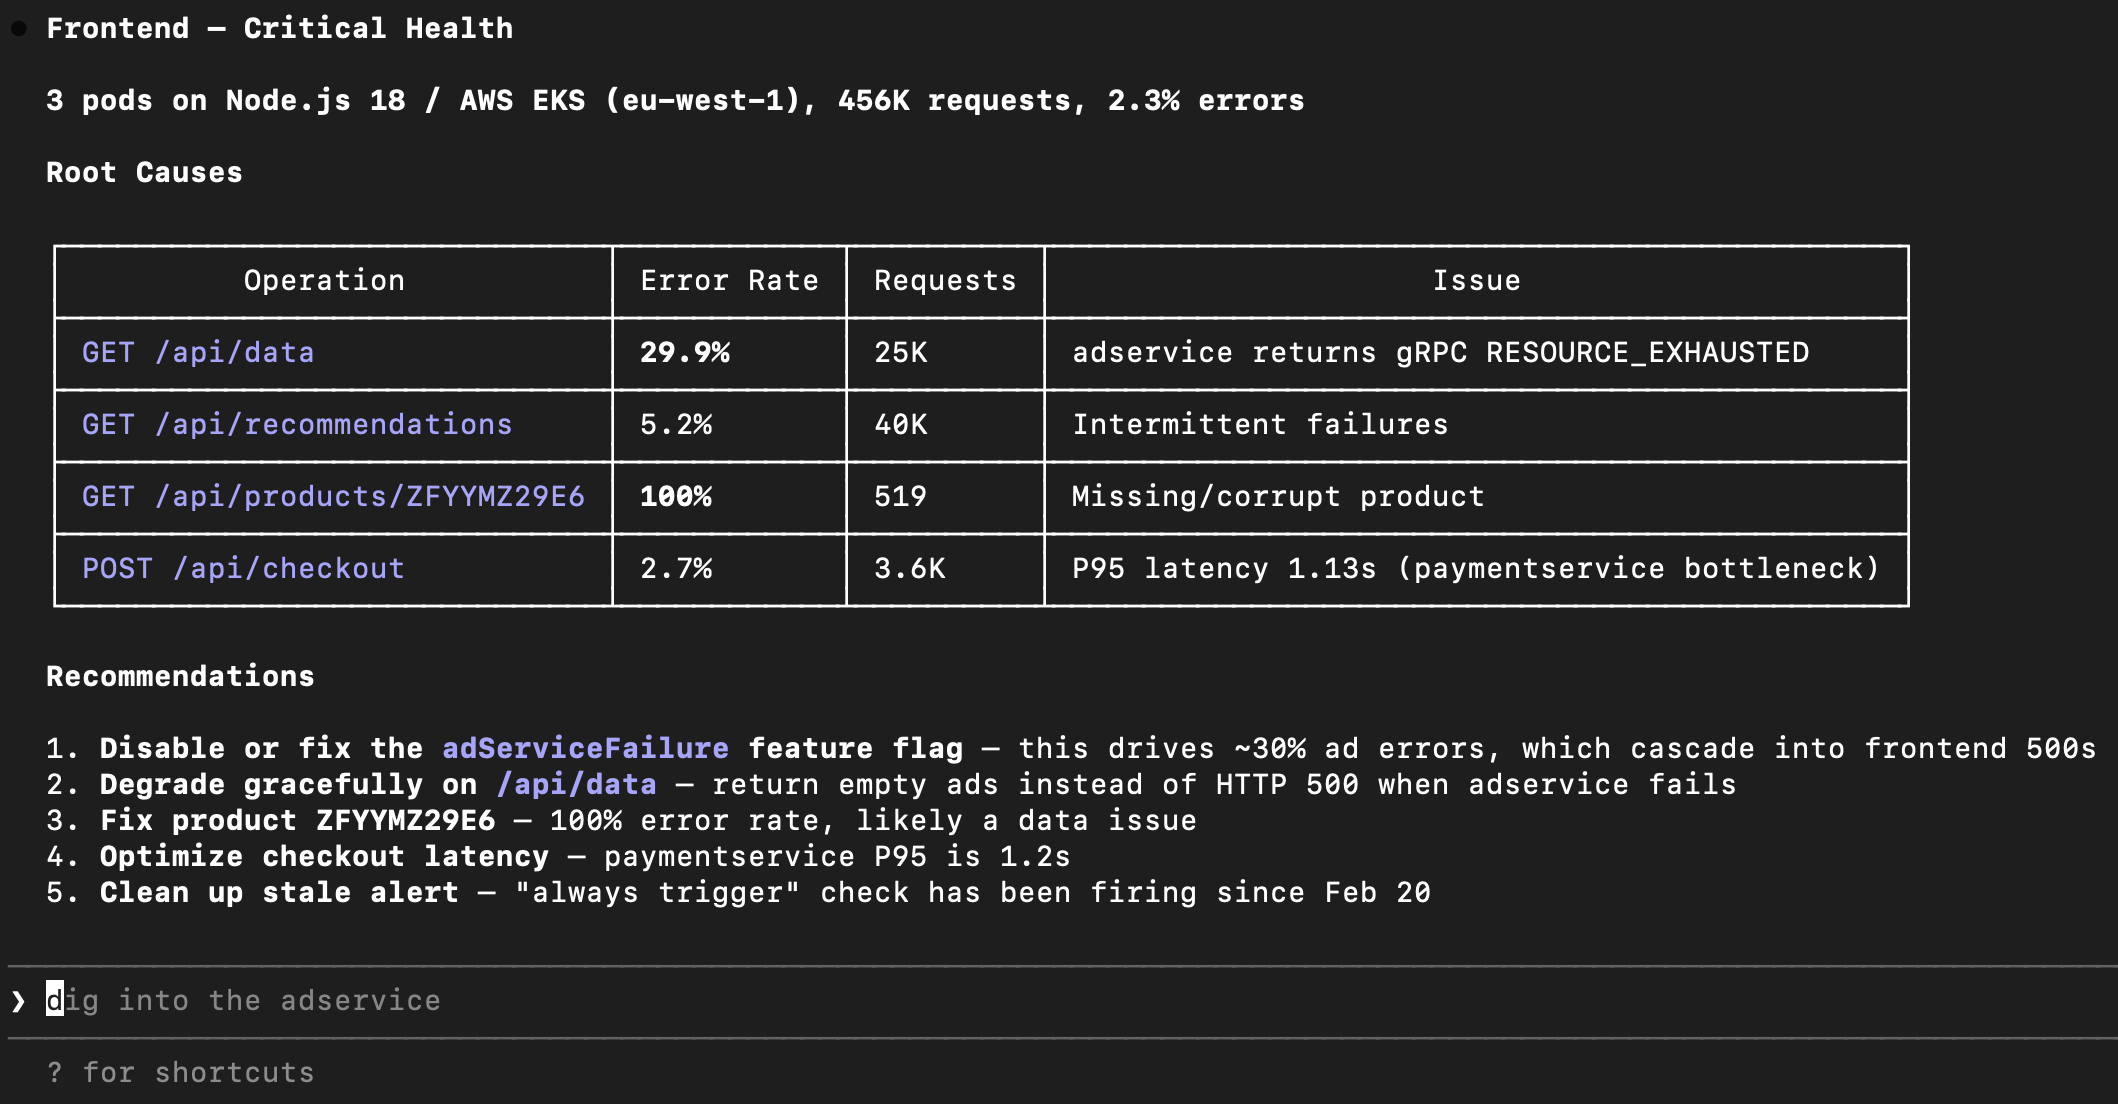Open GET /api/recommendations operation link
This screenshot has height=1104, width=2118.
point(297,425)
